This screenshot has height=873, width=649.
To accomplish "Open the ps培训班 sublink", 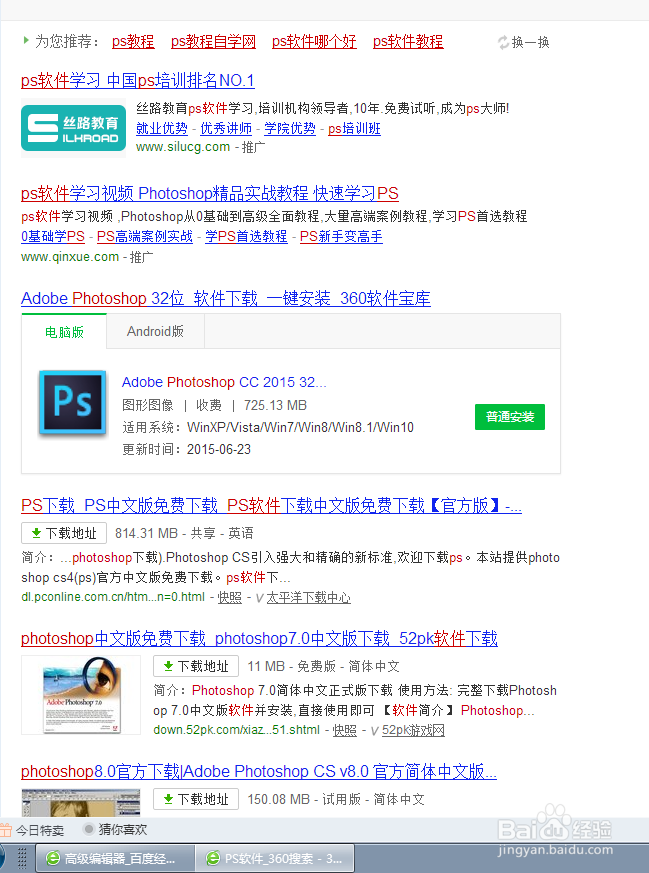I will [x=354, y=129].
